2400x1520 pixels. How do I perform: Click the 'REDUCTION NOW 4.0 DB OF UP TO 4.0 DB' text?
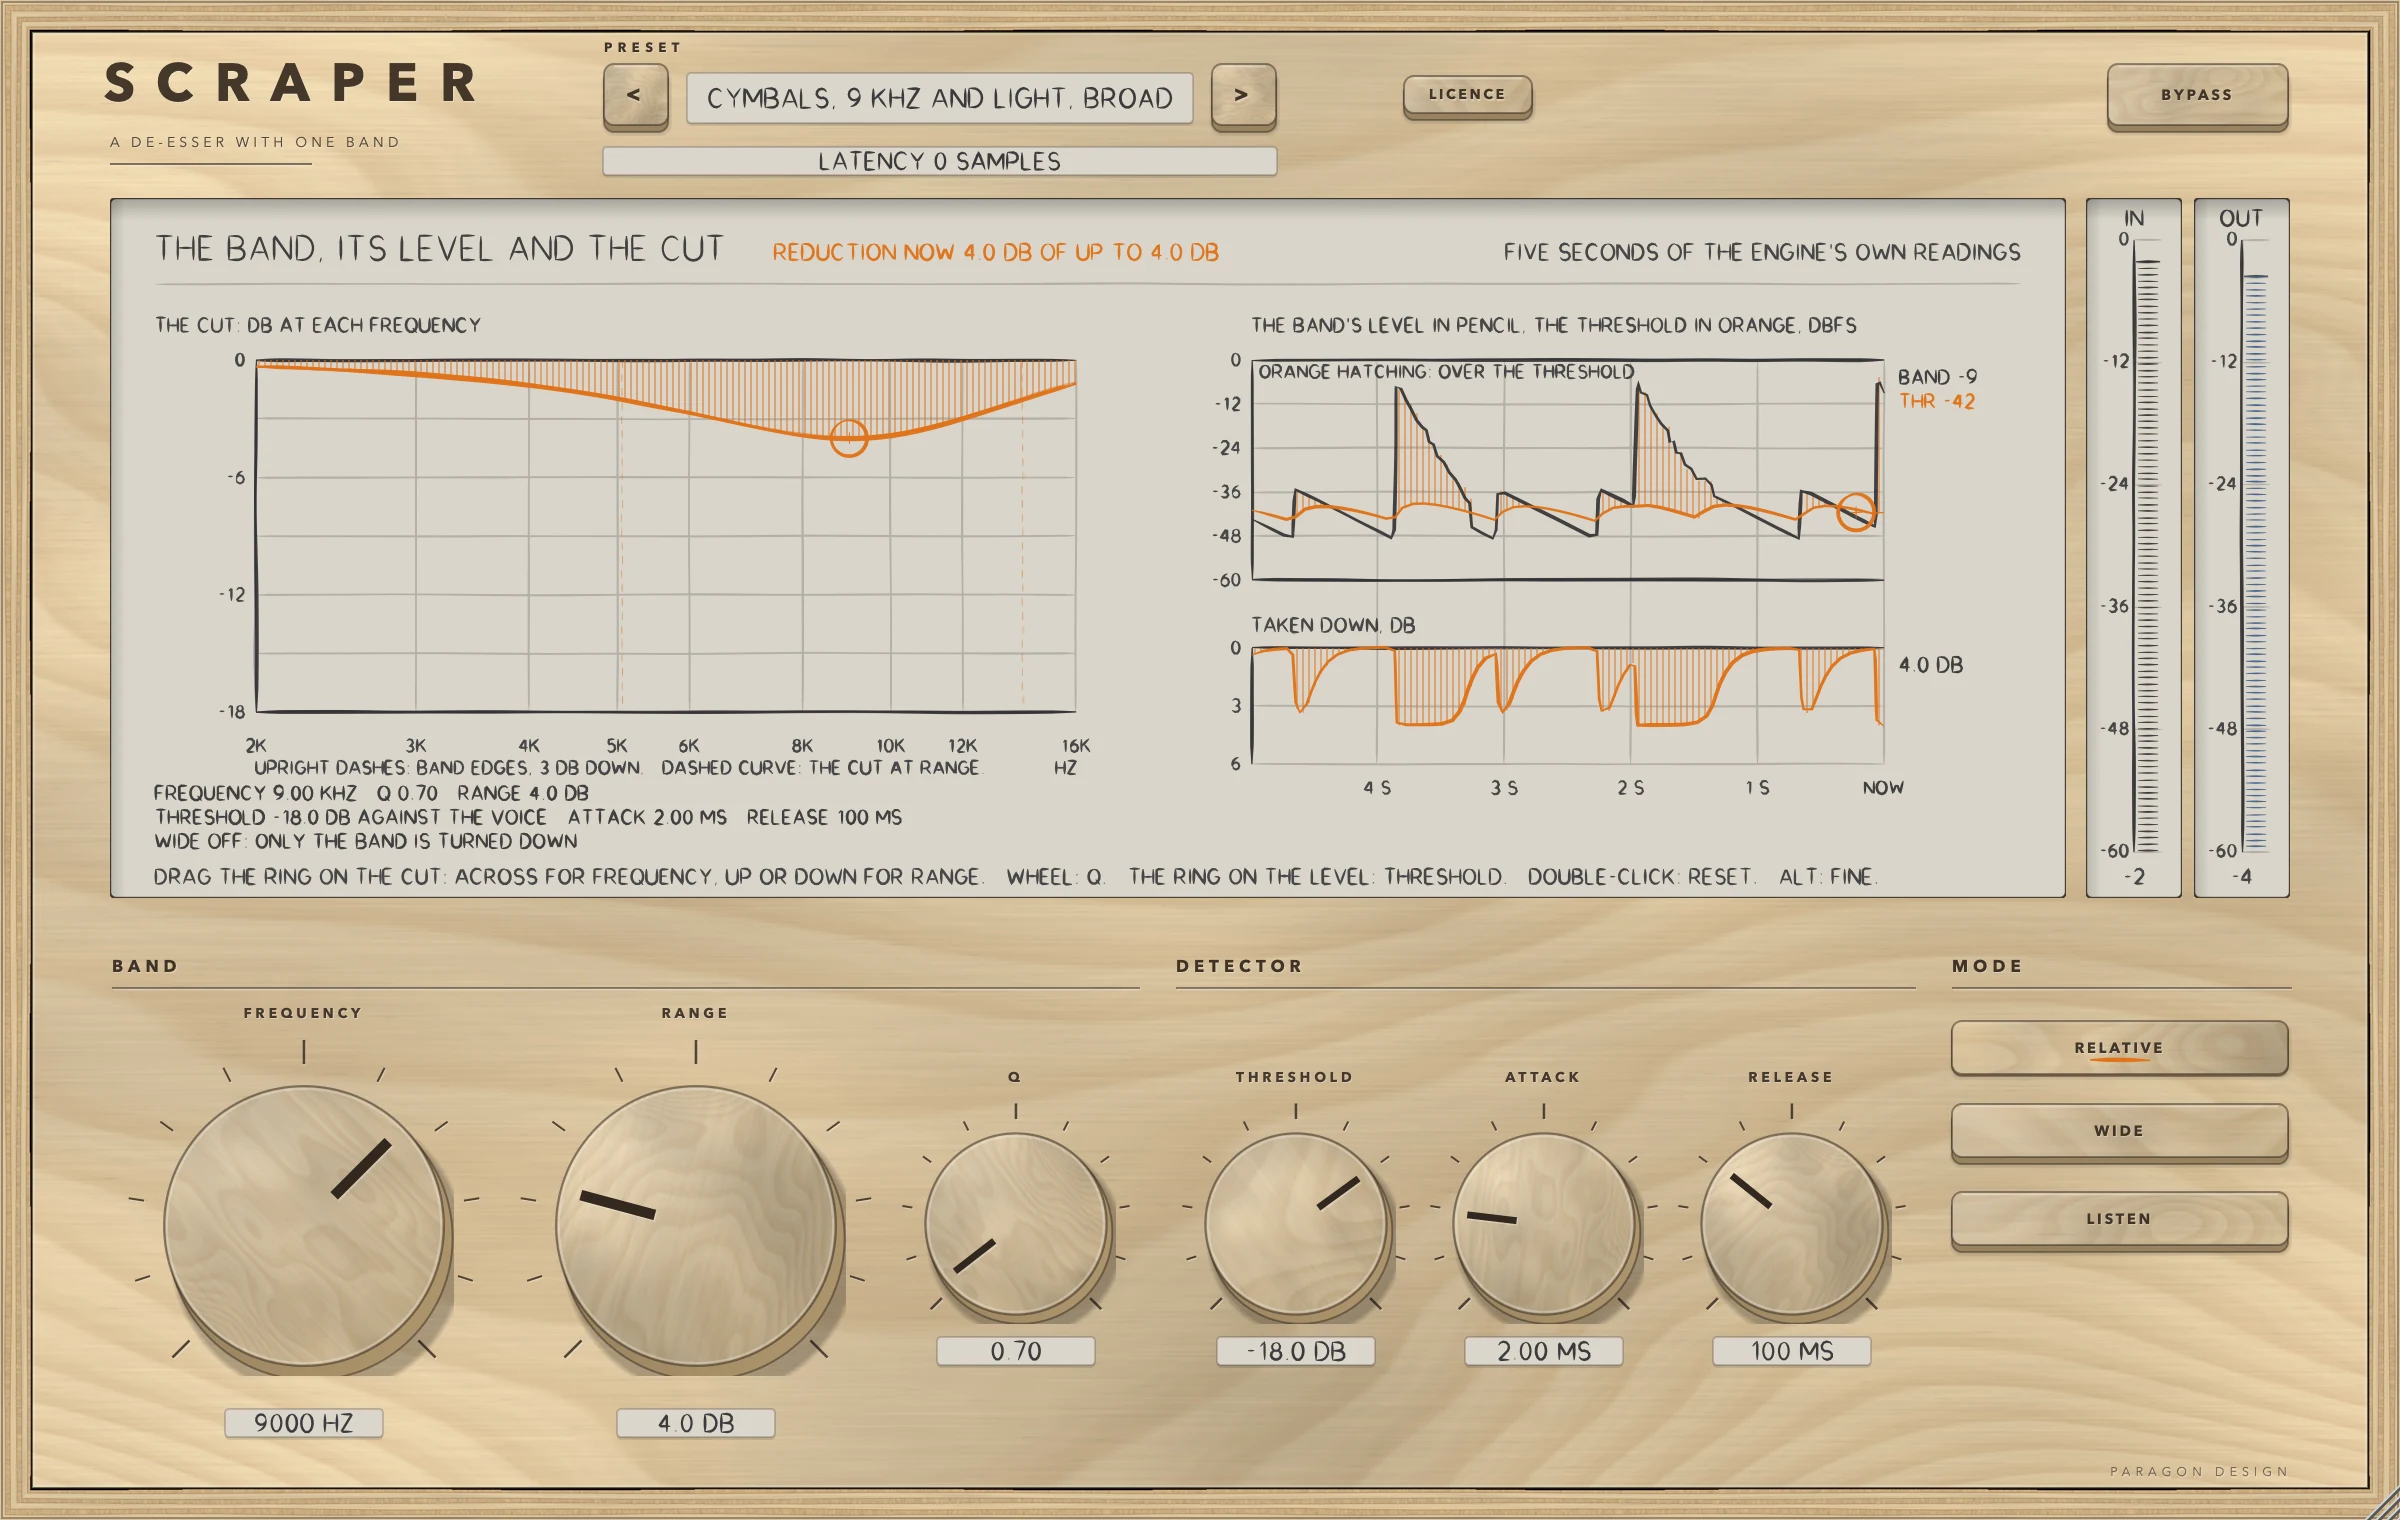click(995, 252)
